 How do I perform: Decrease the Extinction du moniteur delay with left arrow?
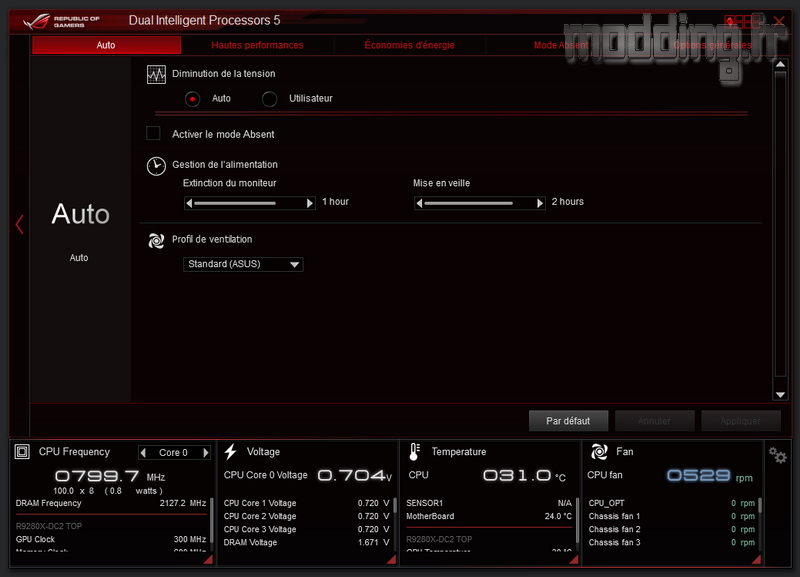pyautogui.click(x=189, y=203)
